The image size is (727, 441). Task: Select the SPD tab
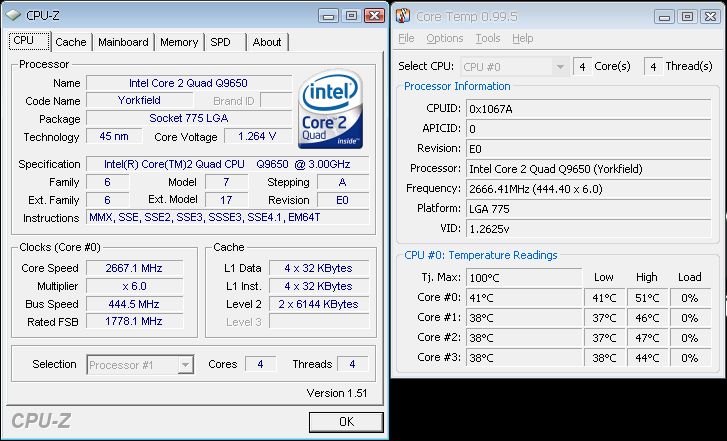tap(225, 42)
